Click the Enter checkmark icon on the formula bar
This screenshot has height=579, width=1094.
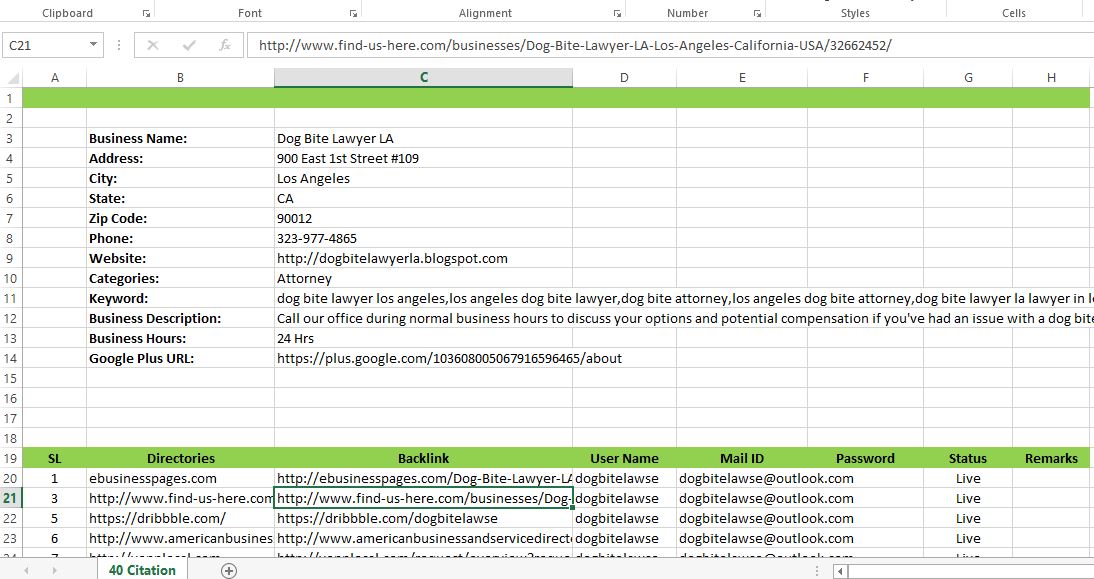(x=190, y=45)
